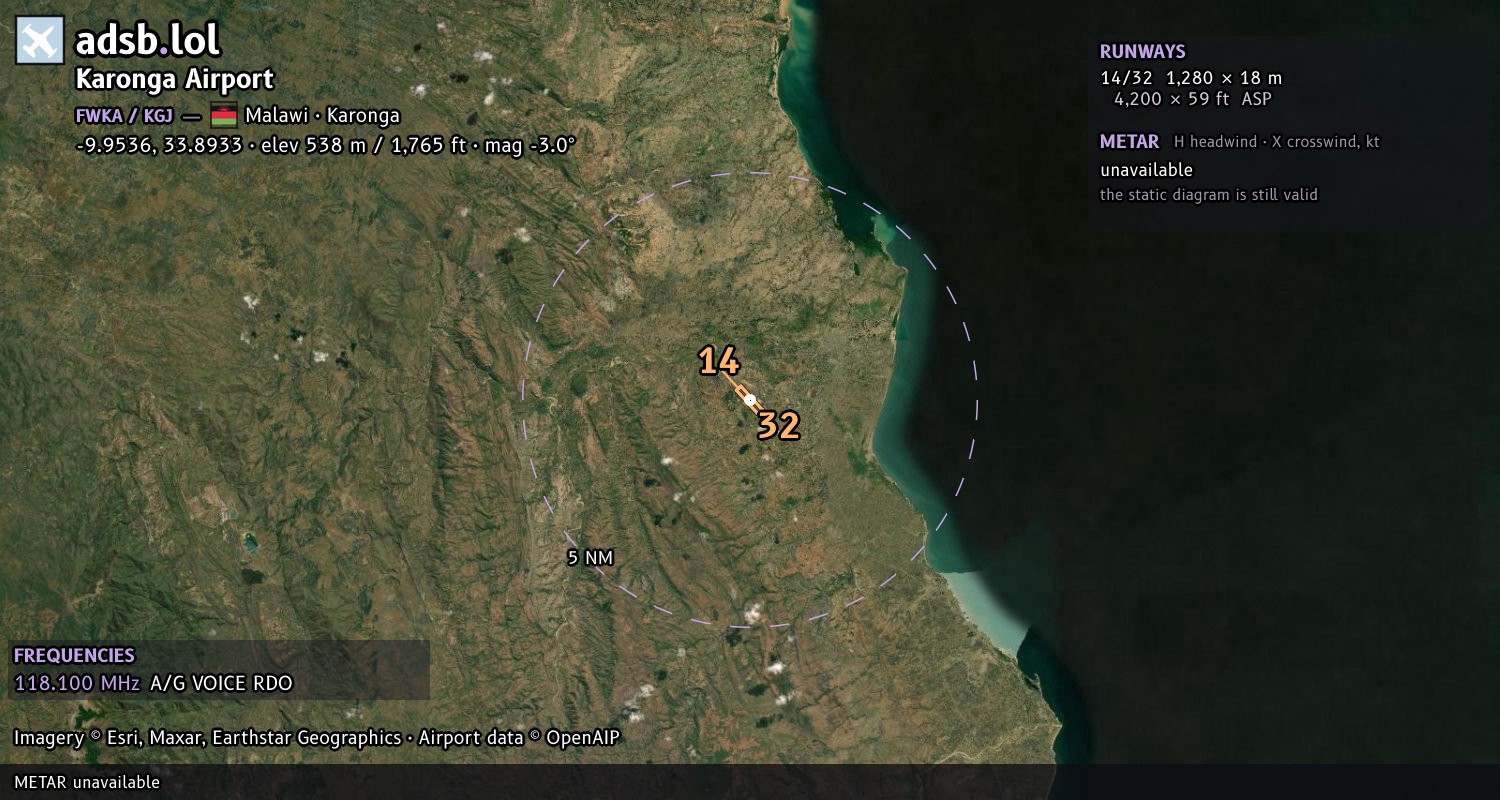The width and height of the screenshot is (1500, 800).
Task: Click the 5 NM range ring label
Action: [590, 558]
